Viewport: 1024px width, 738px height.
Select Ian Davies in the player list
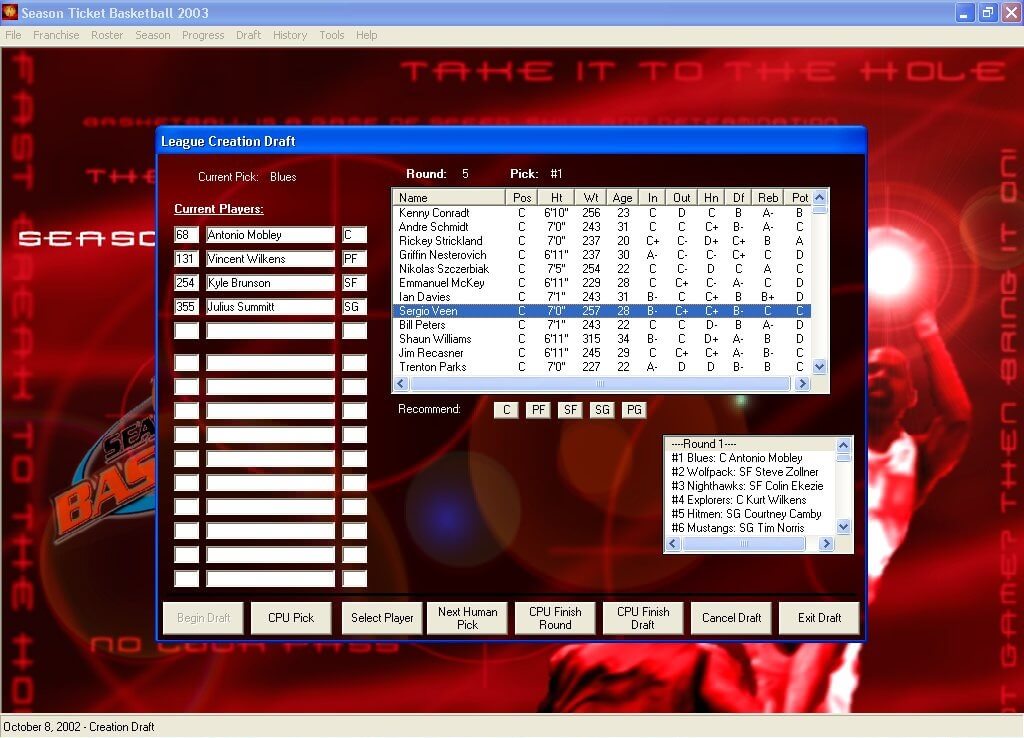602,297
